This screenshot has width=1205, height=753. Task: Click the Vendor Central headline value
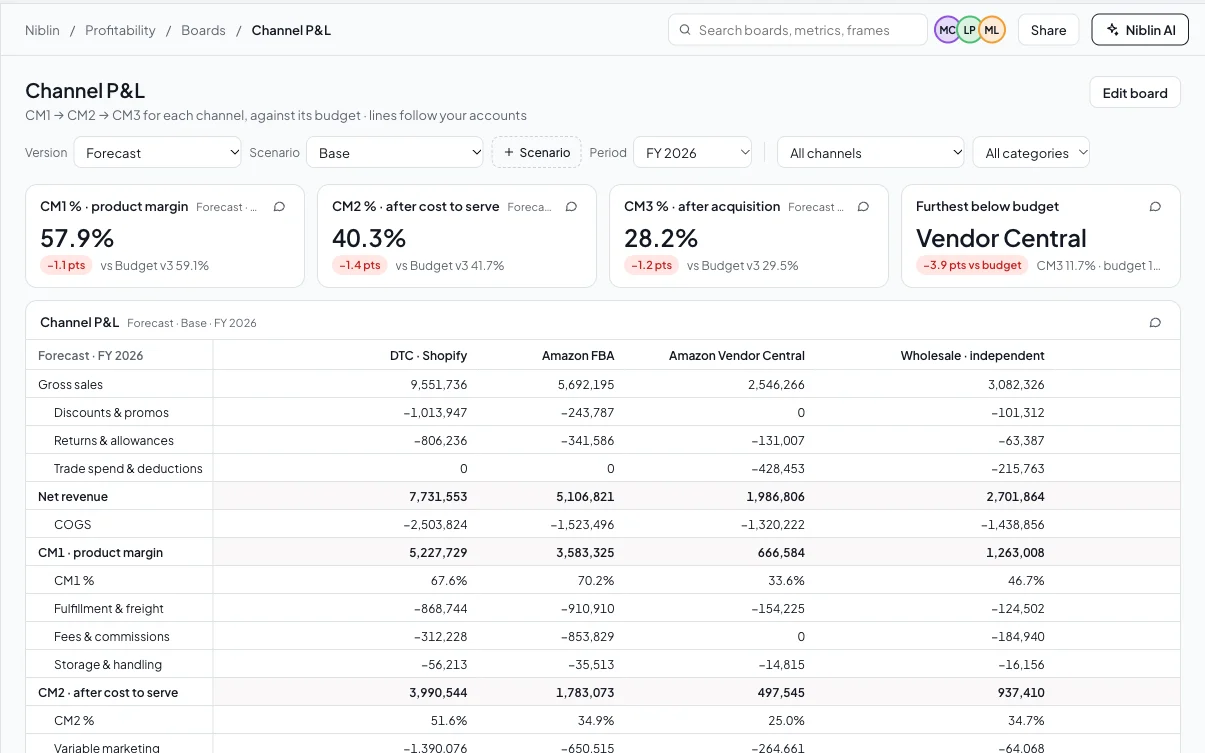(x=1001, y=238)
